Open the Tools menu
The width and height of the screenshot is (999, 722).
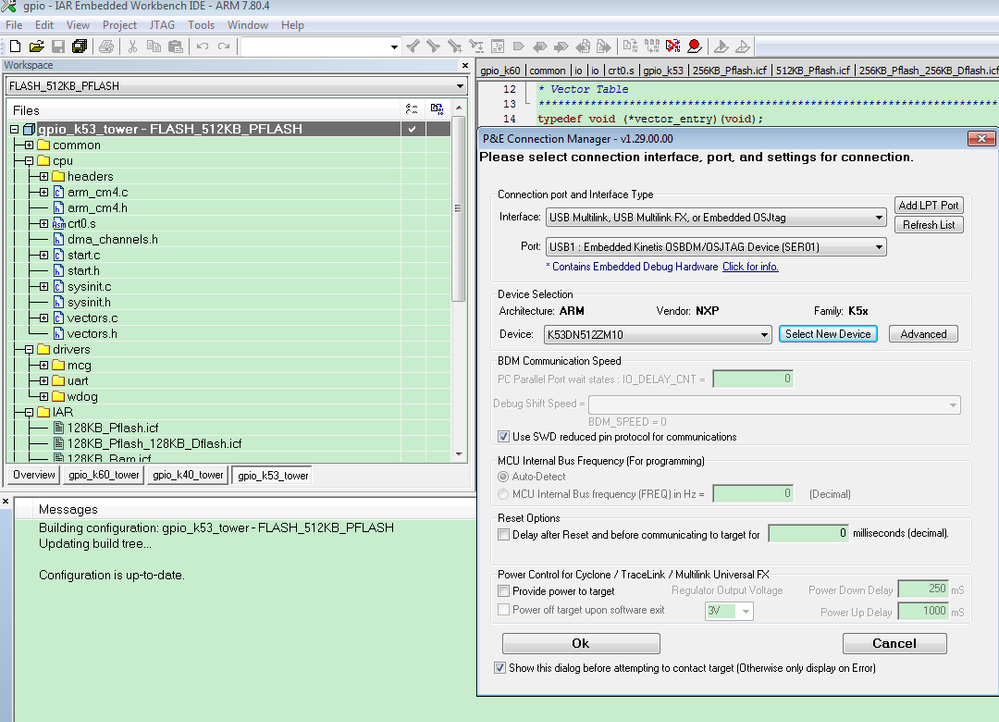[201, 25]
